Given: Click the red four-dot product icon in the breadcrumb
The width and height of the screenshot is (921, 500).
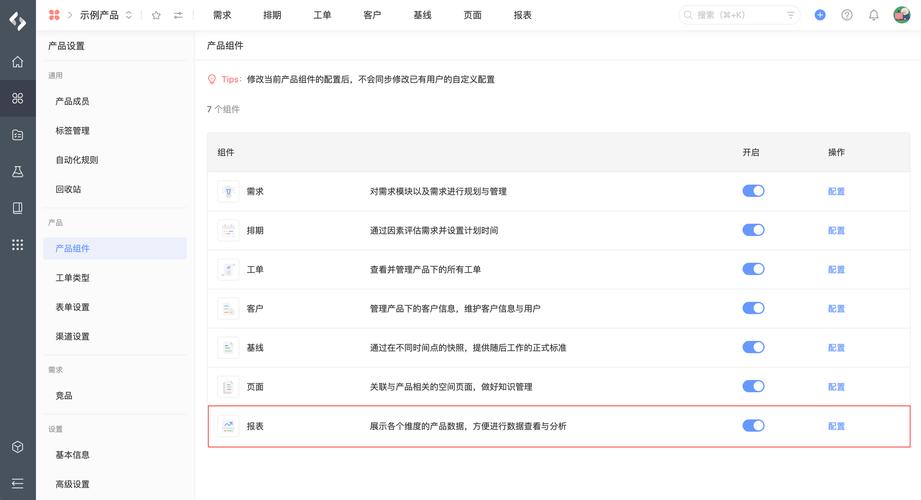Looking at the screenshot, I should point(54,15).
